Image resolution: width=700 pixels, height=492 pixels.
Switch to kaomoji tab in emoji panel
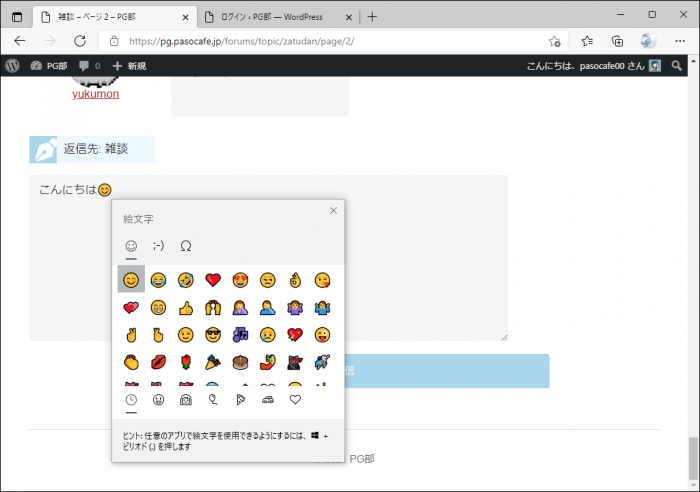(158, 246)
